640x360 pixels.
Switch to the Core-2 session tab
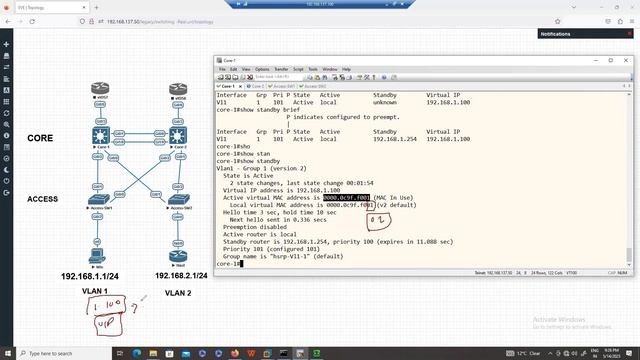(256, 87)
